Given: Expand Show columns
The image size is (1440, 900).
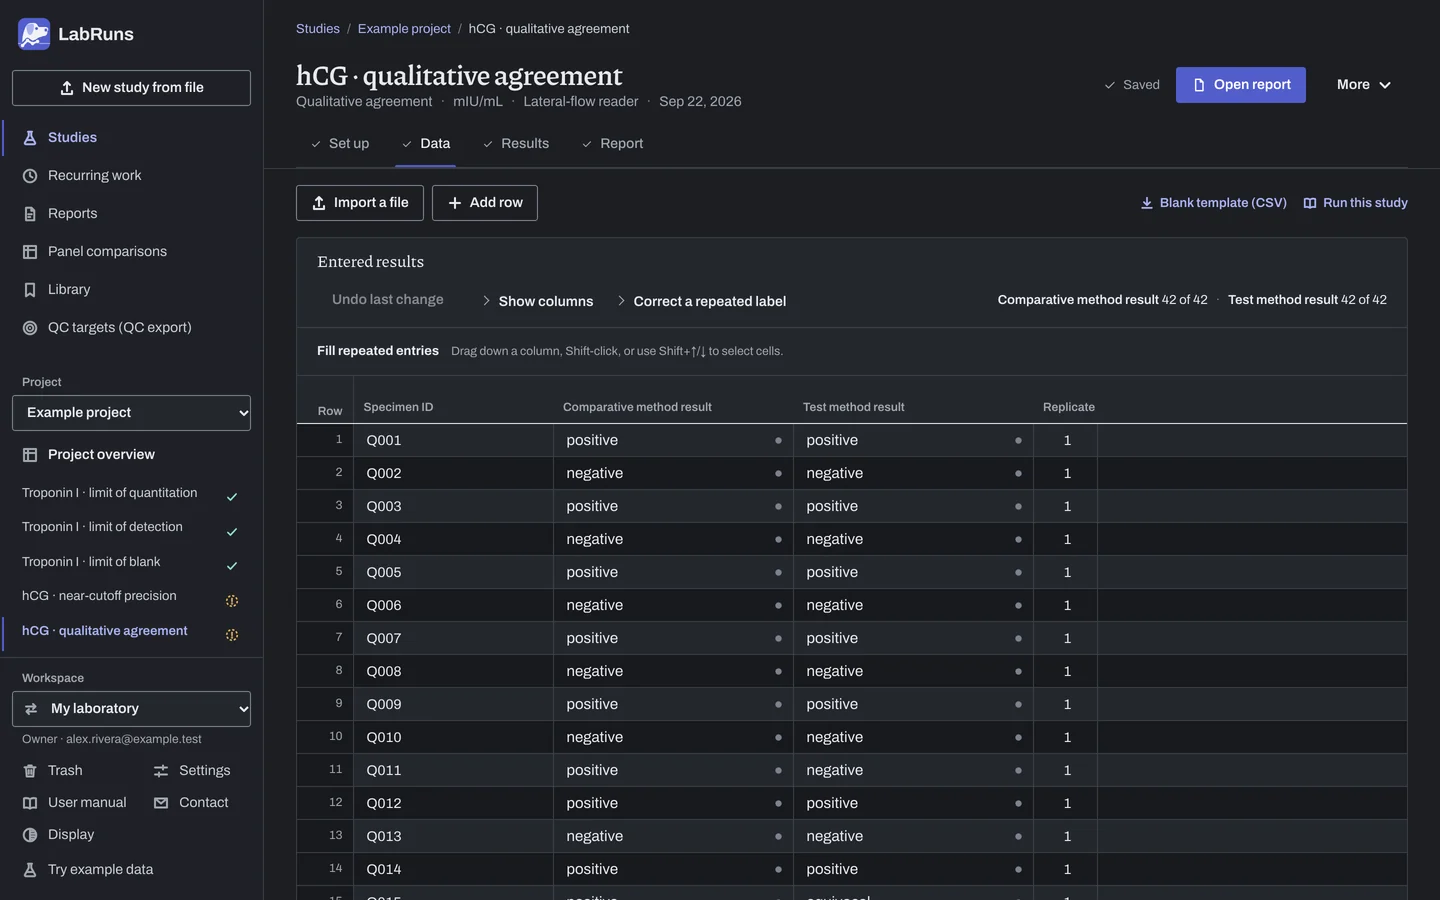Looking at the screenshot, I should click(x=537, y=301).
